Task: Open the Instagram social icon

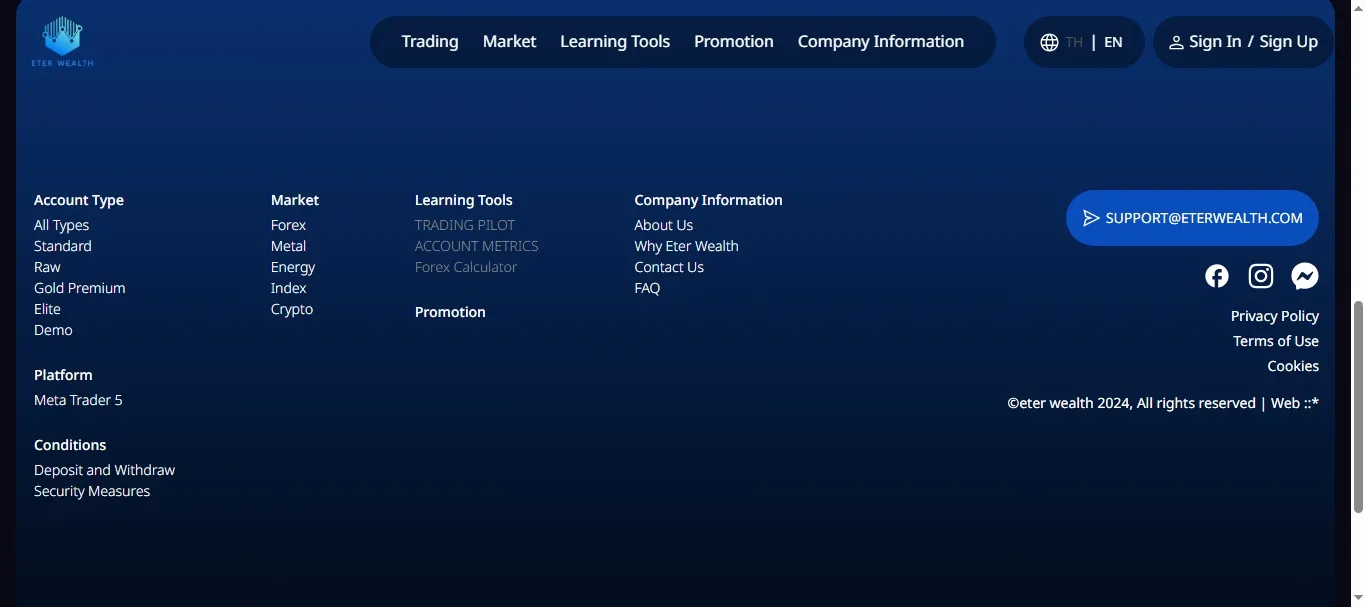Action: click(1261, 276)
